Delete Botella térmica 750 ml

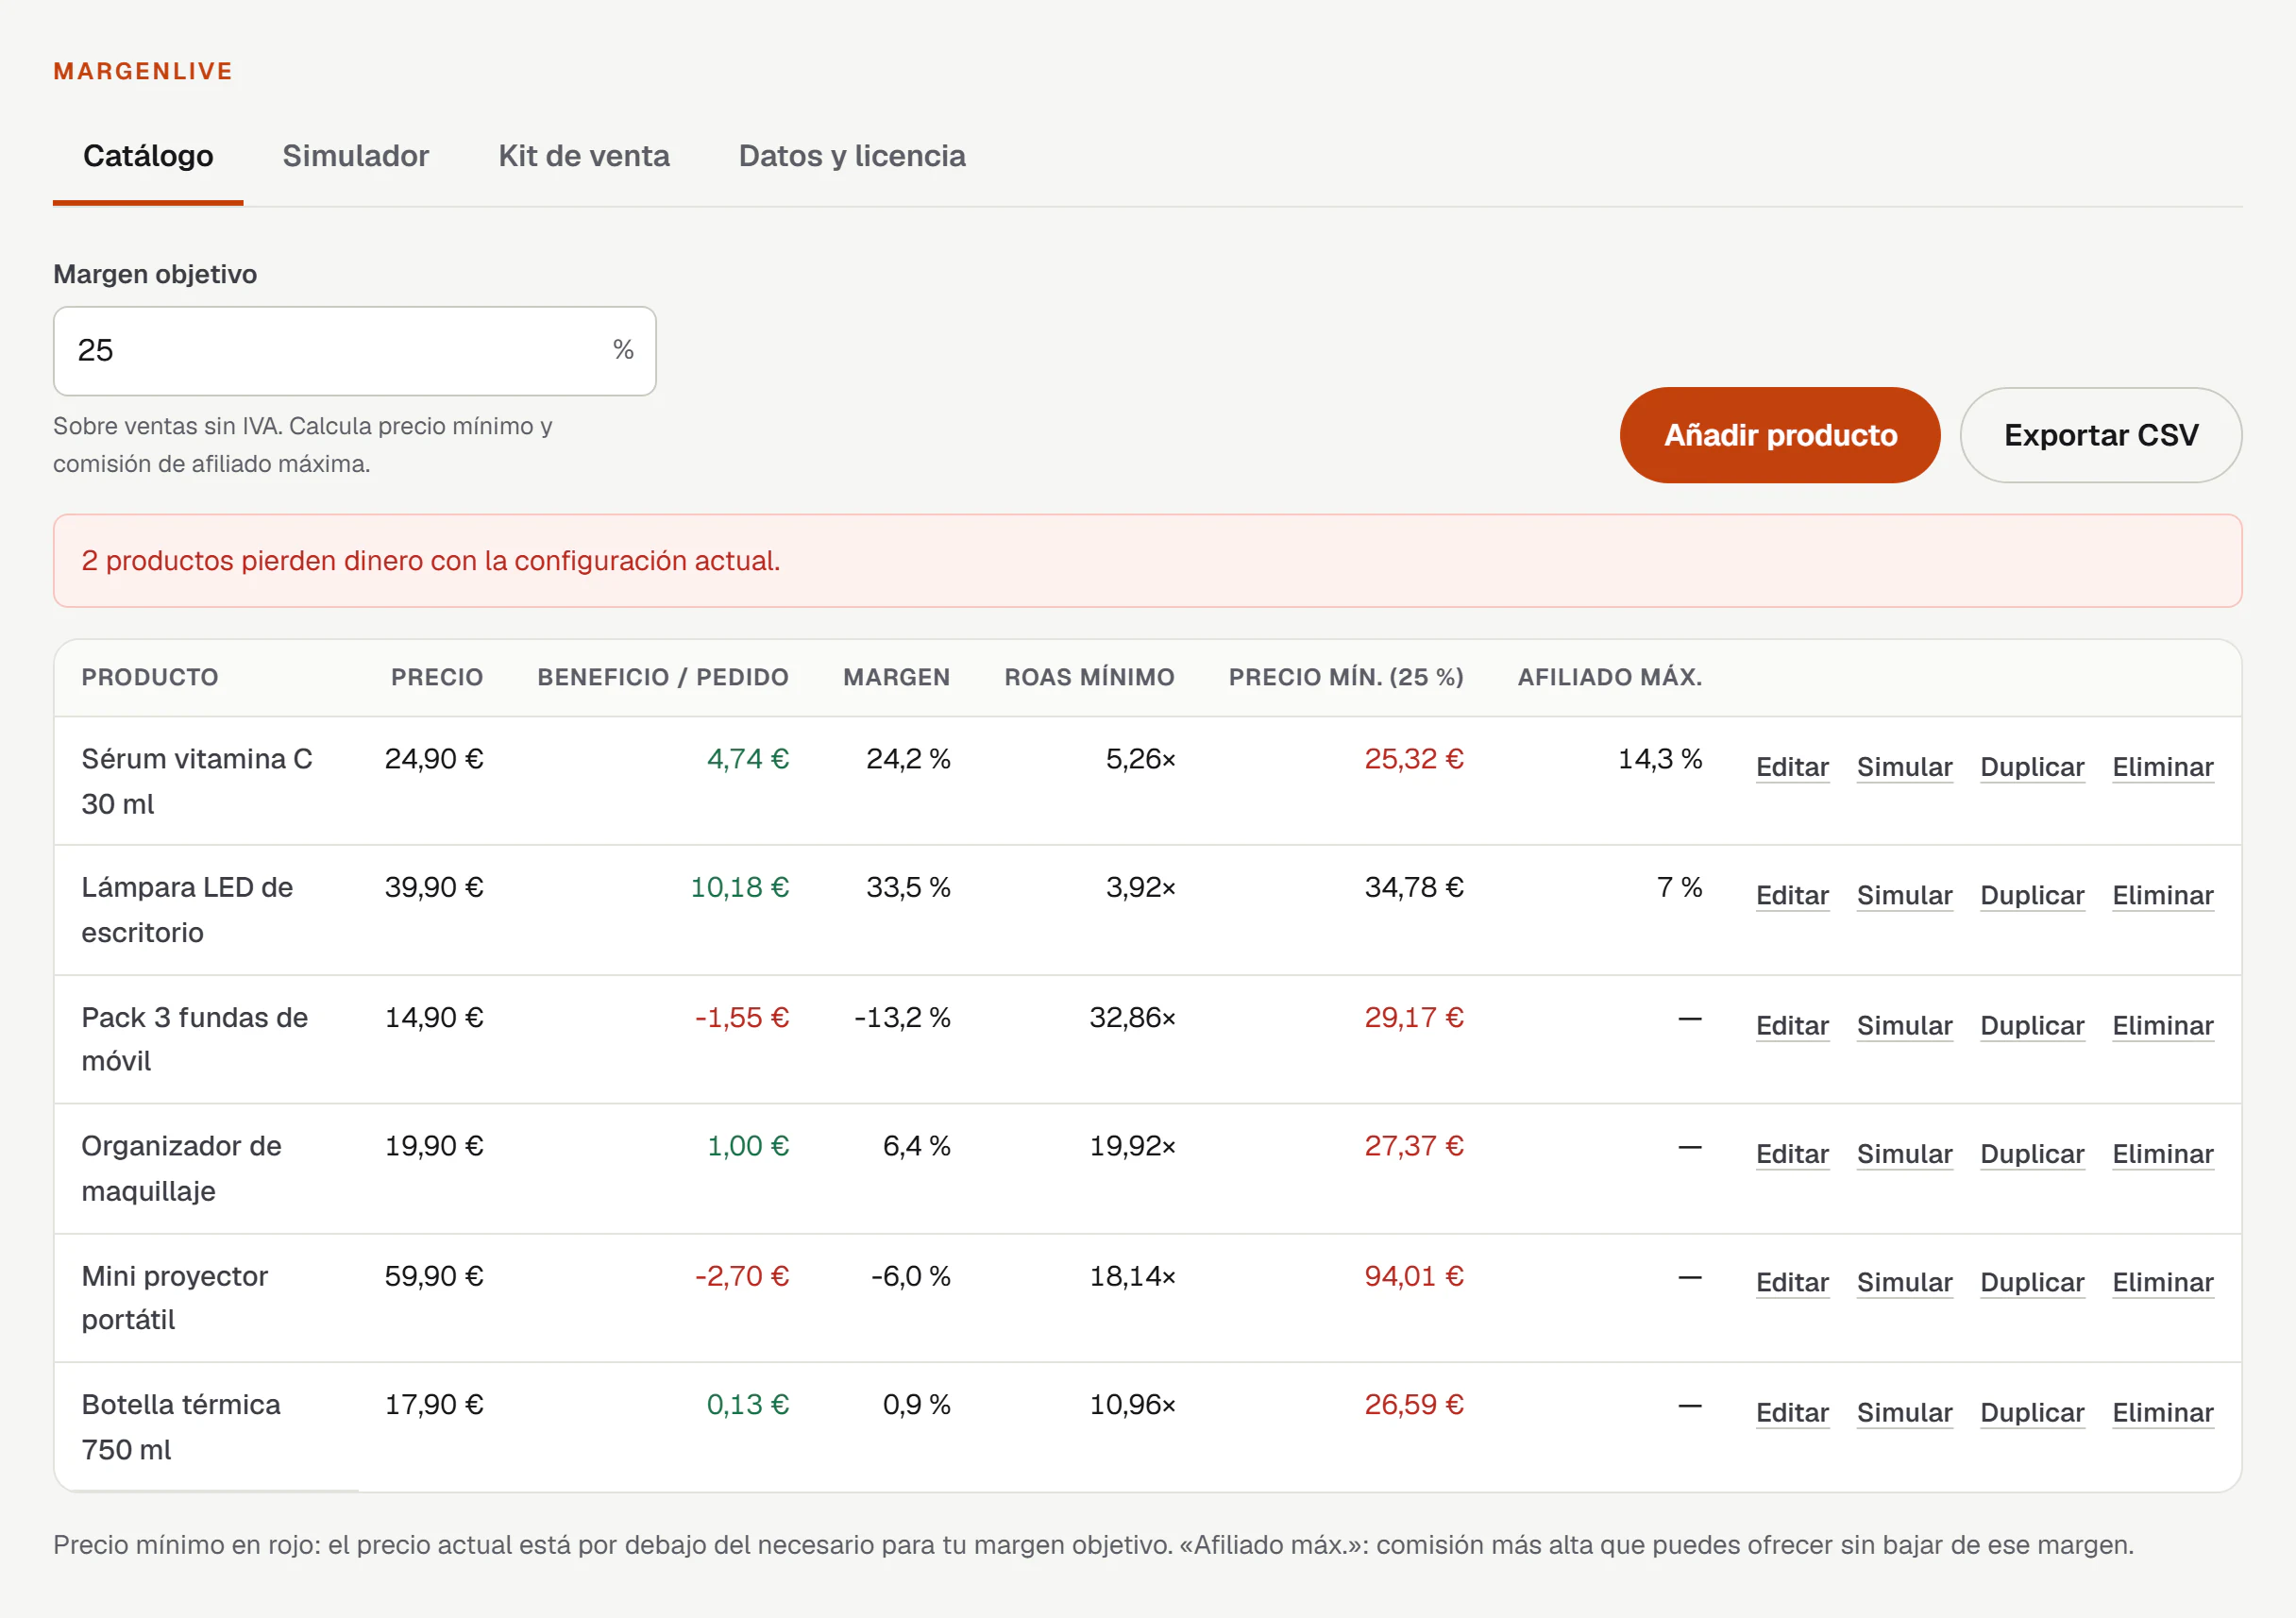pyautogui.click(x=2162, y=1412)
